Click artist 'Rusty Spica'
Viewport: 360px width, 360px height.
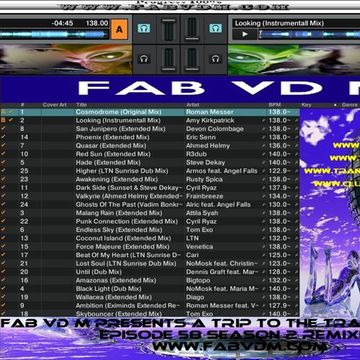click(204, 179)
